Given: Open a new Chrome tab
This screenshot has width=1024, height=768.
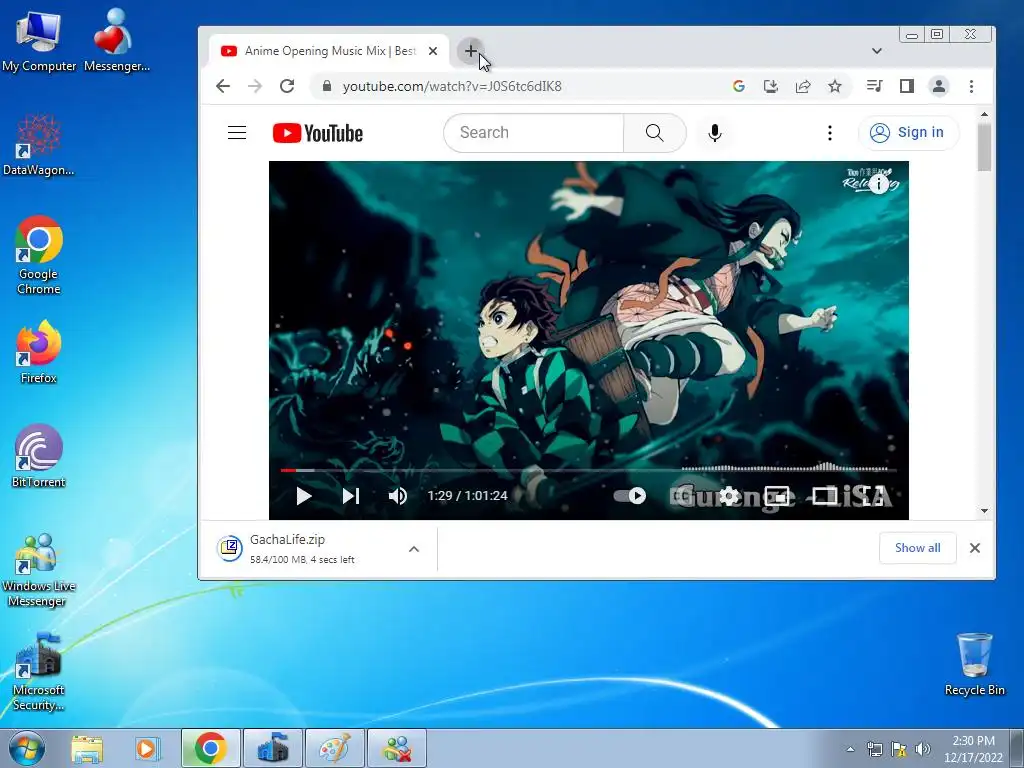Looking at the screenshot, I should pos(470,51).
